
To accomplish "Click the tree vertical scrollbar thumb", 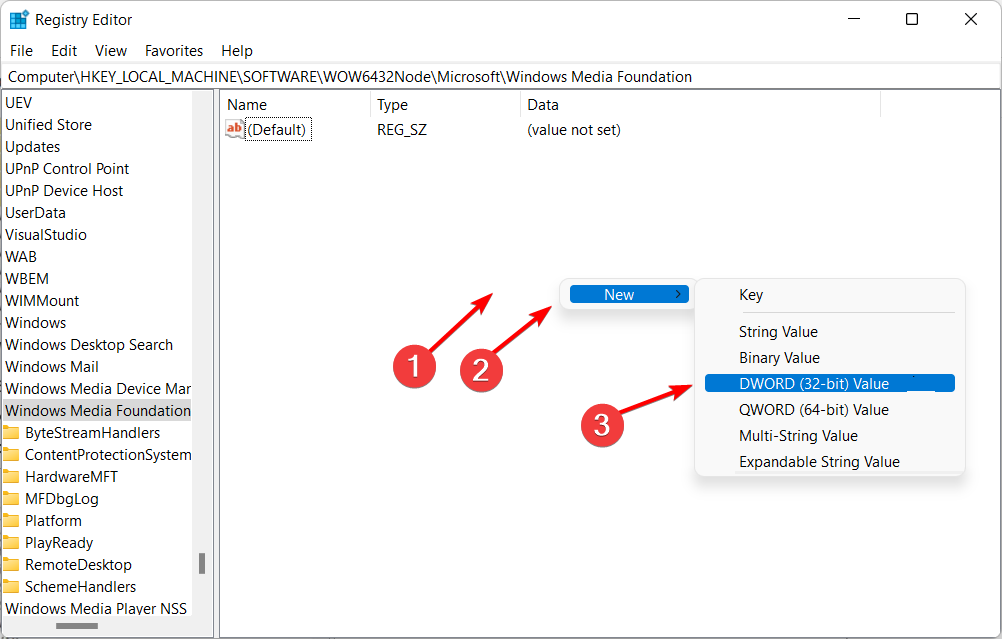I will (x=202, y=564).
